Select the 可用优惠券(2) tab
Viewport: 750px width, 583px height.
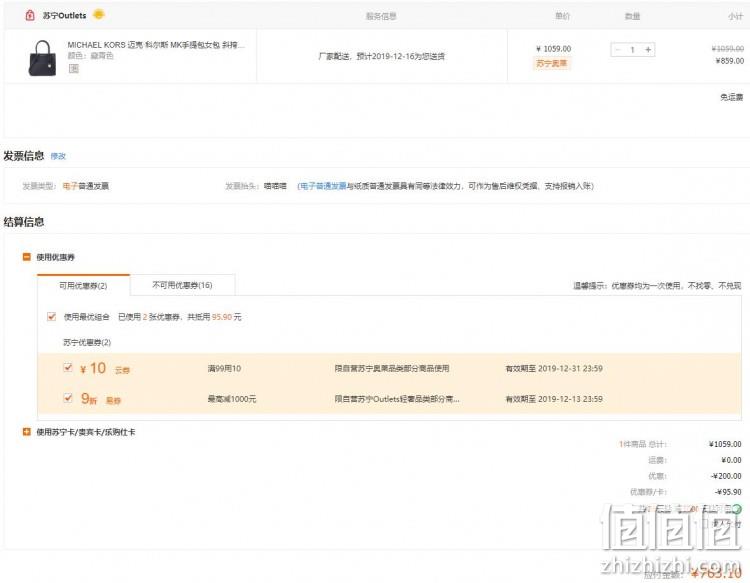pyautogui.click(x=83, y=286)
